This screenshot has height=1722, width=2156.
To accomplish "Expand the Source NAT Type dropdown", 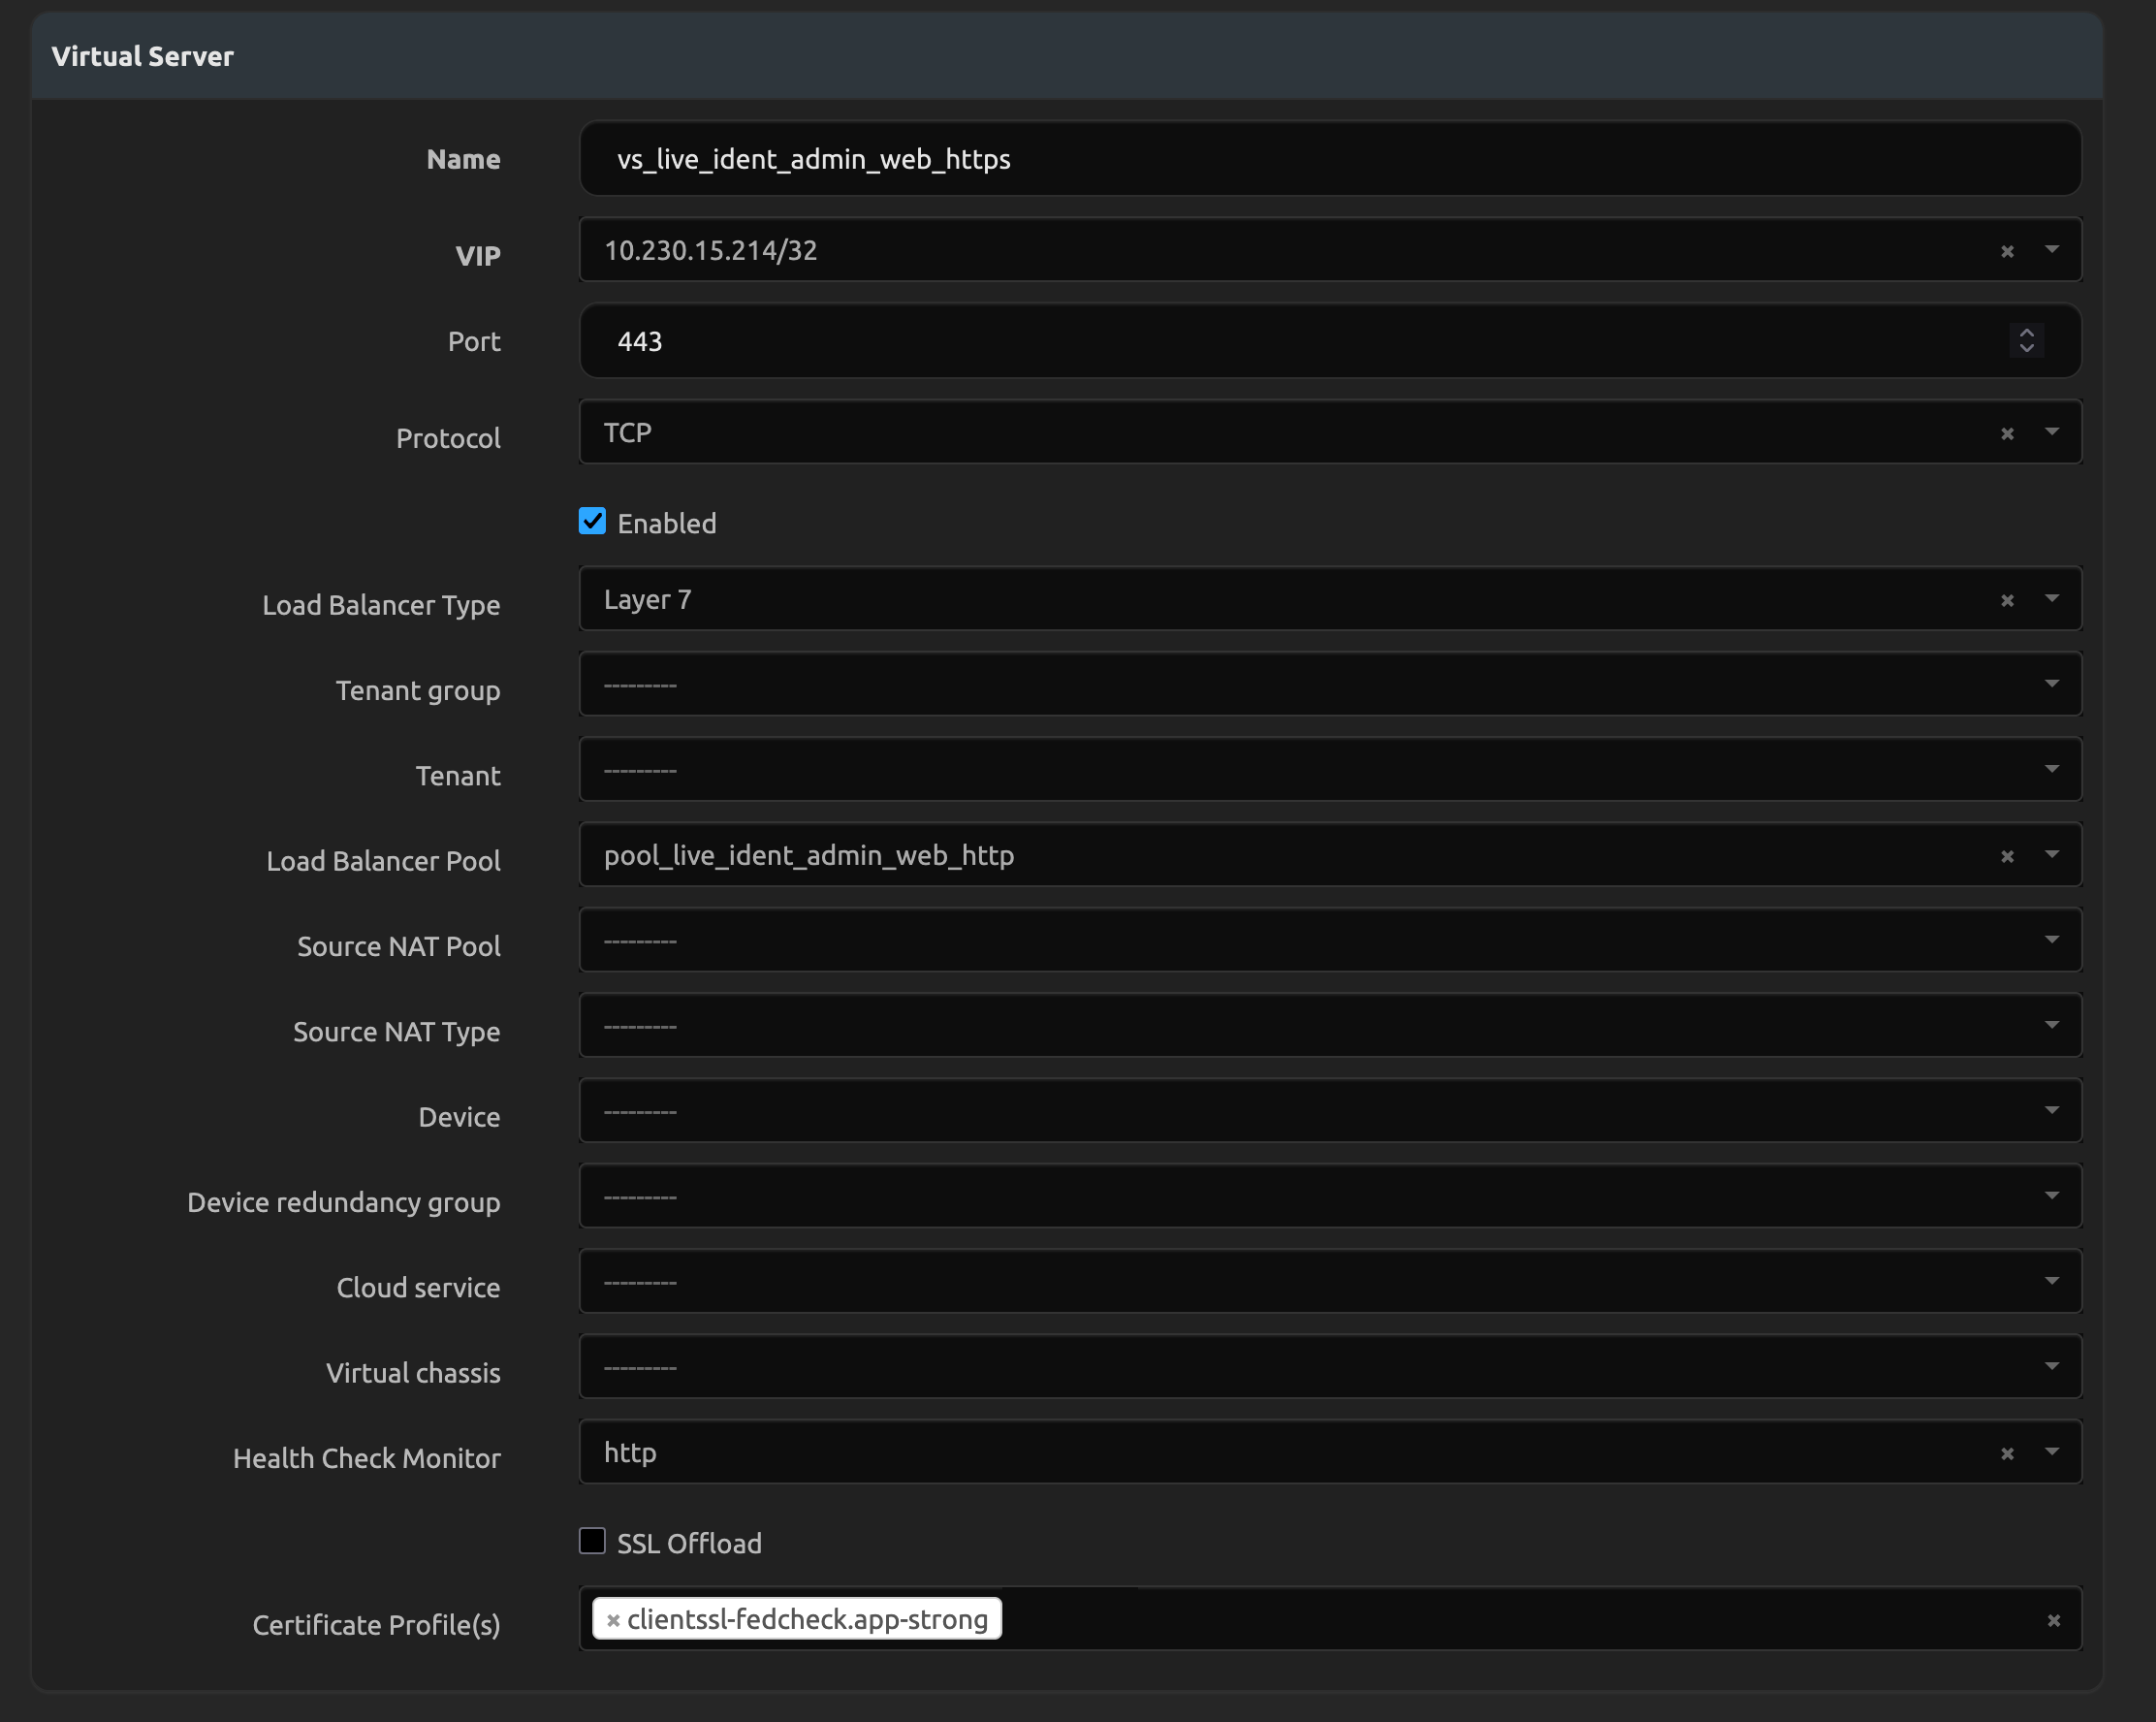I will 2051,1025.
